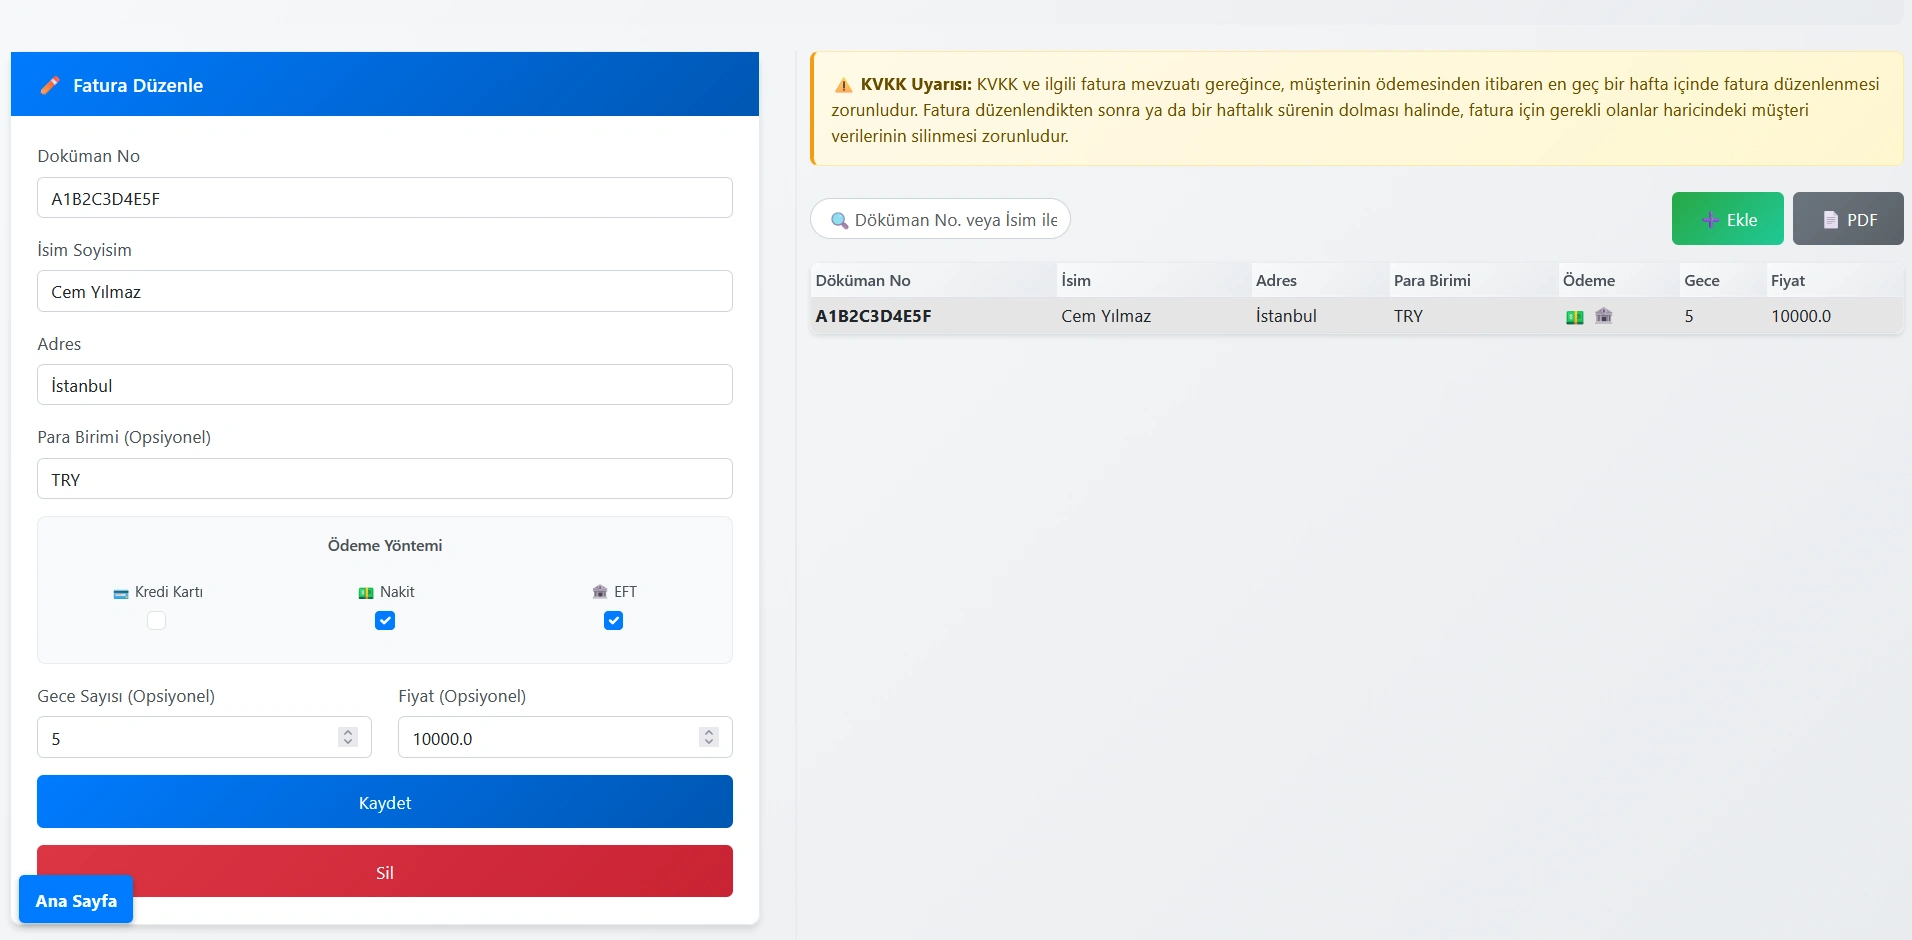Image resolution: width=1912 pixels, height=940 pixels.
Task: Enable the Kredi Kartı checkbox
Action: click(156, 621)
